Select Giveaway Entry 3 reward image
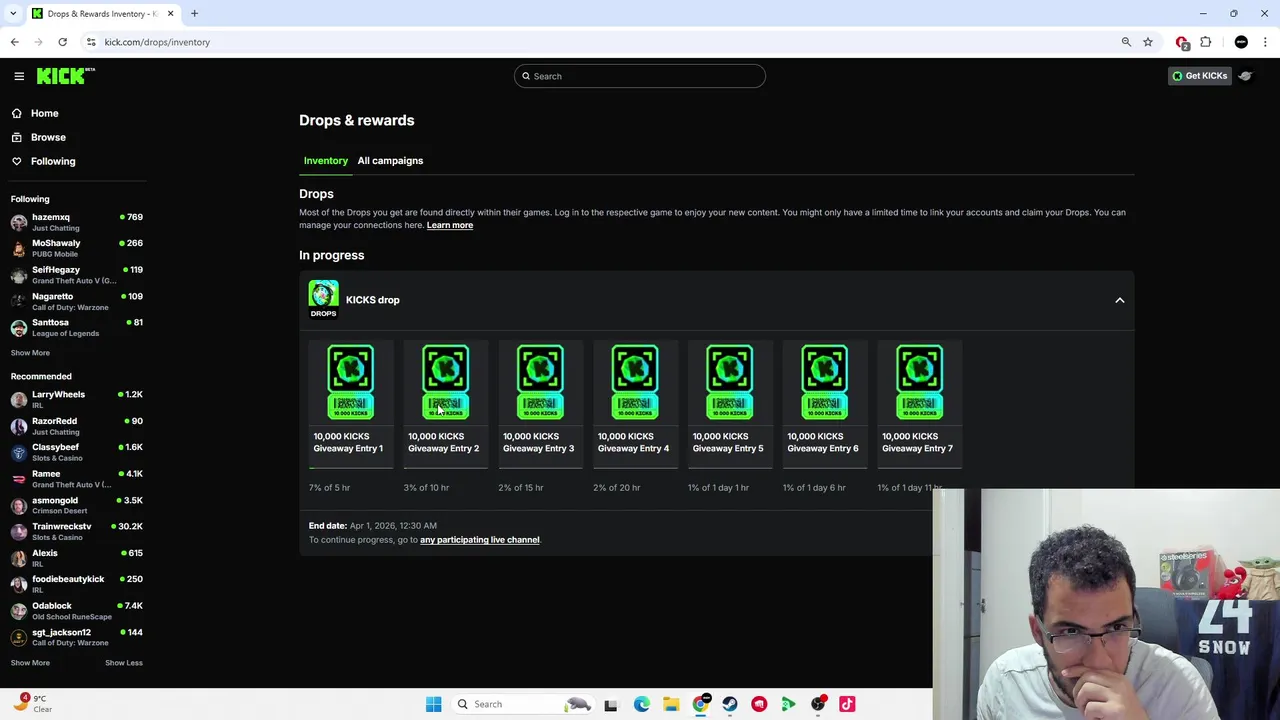This screenshot has width=1280, height=720. coord(540,382)
